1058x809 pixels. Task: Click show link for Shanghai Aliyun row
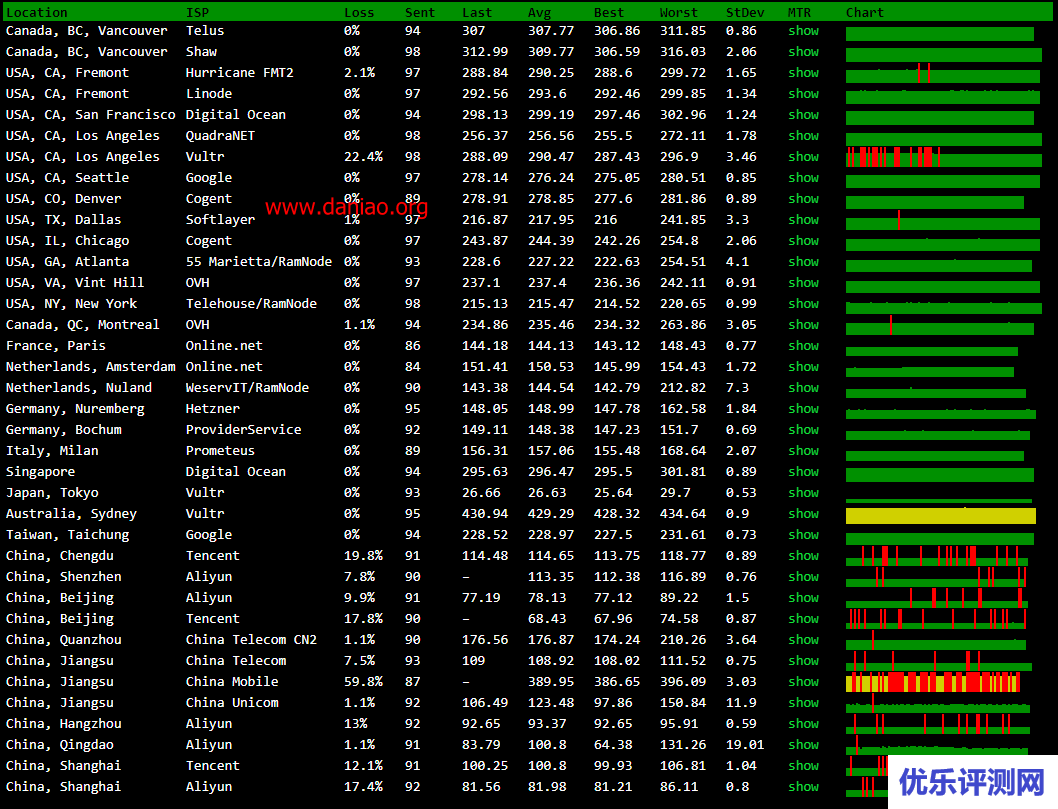click(x=803, y=787)
